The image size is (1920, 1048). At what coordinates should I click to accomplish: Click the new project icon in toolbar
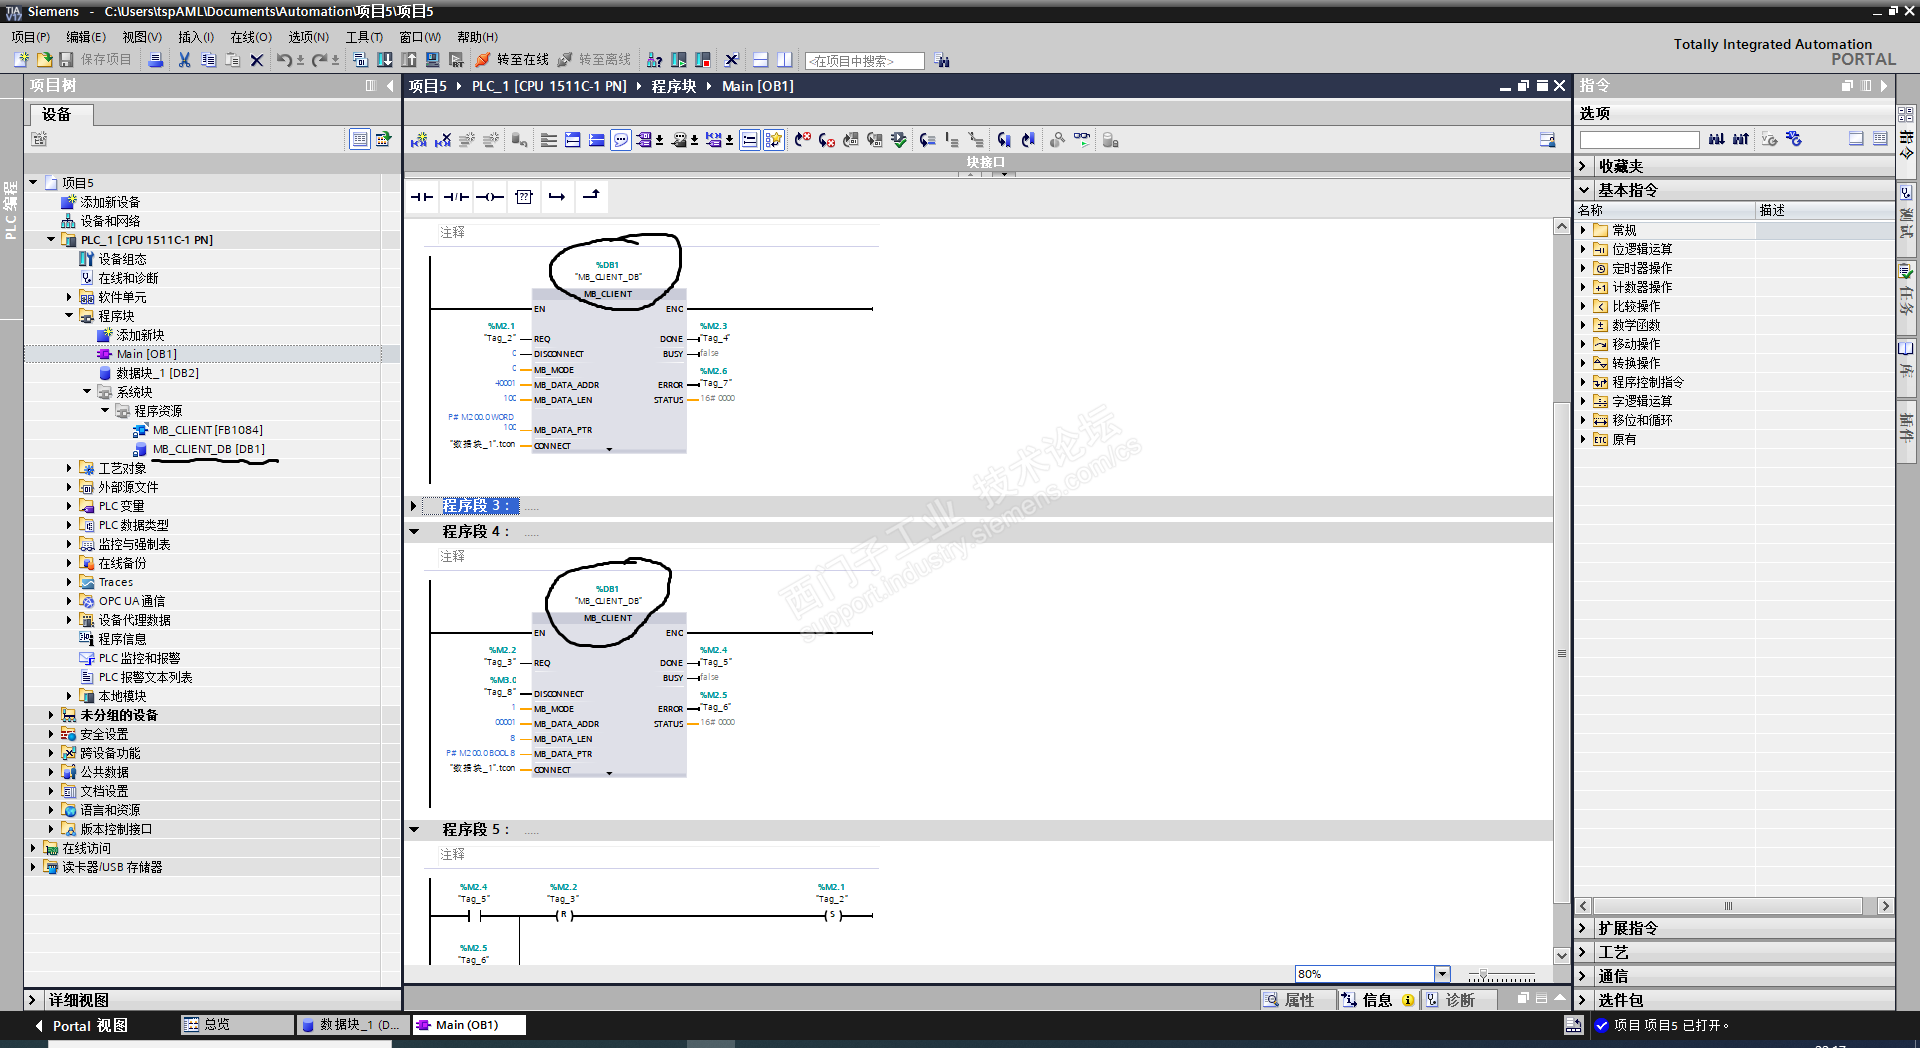pyautogui.click(x=21, y=60)
